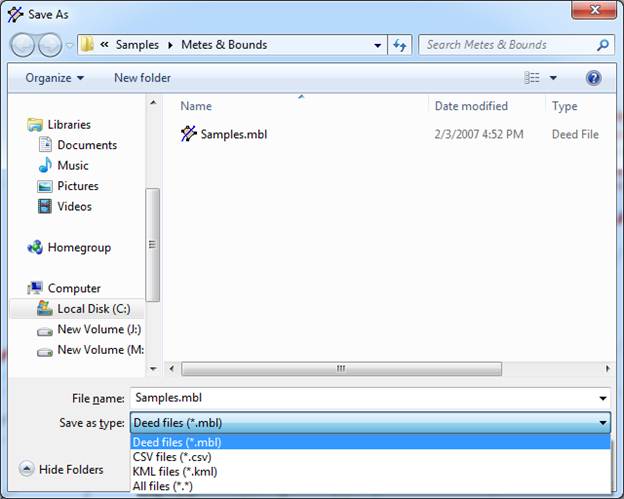The image size is (624, 499).
Task: Select All files (*.*) option
Action: (165, 485)
